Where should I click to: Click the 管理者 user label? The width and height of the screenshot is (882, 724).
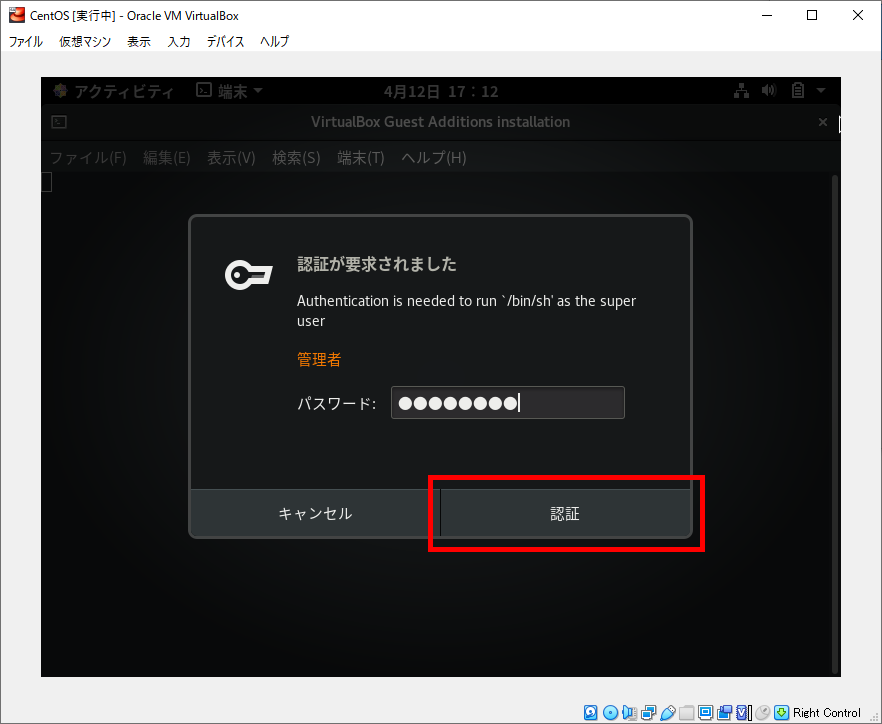pos(319,359)
